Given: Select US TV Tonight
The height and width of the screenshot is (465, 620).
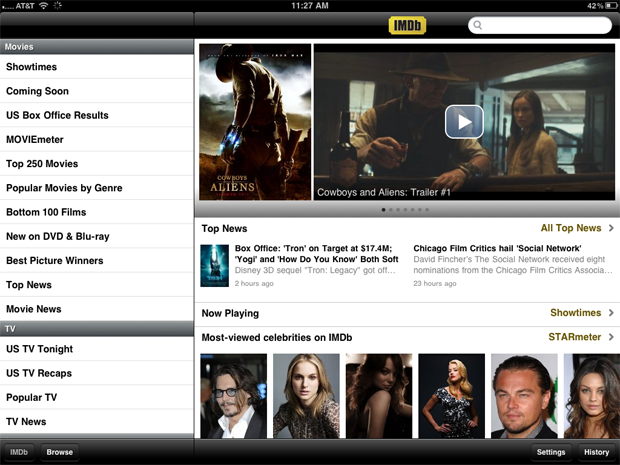Looking at the screenshot, I should (x=97, y=349).
